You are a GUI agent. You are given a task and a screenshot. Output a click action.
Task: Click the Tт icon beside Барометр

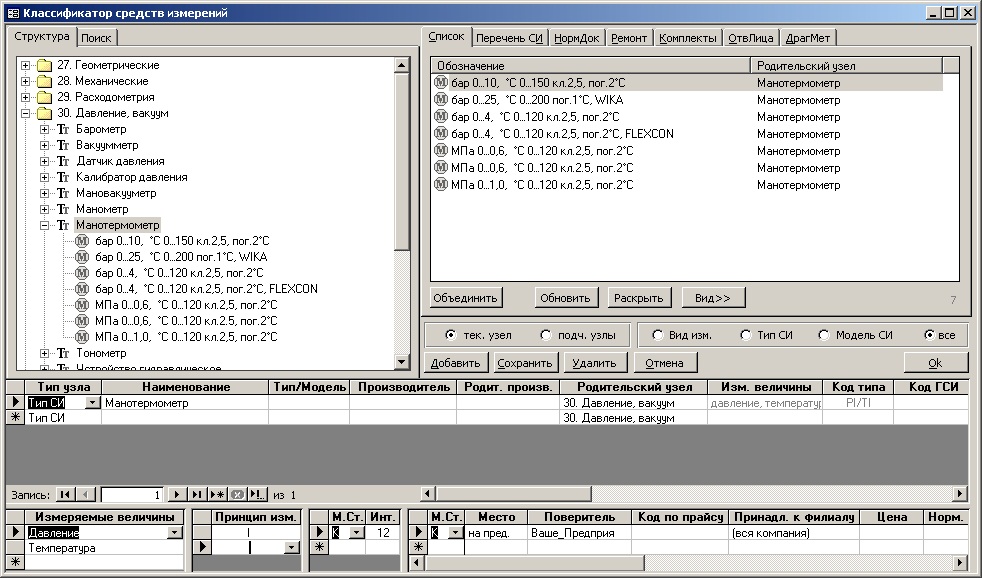click(63, 129)
